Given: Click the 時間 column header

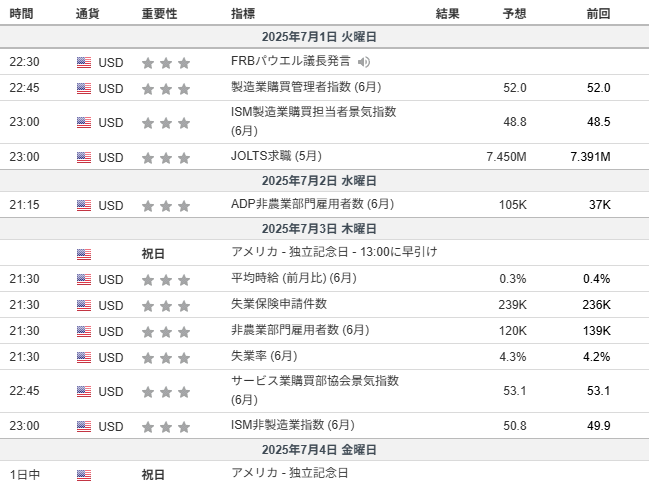Looking at the screenshot, I should tap(21, 14).
